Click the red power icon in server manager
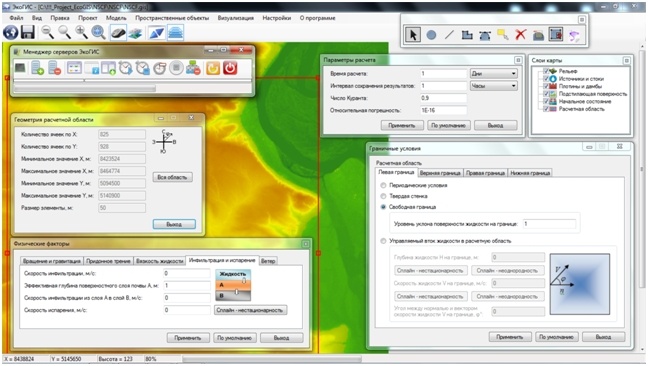Screen dimensions: 648x366 (x=230, y=68)
